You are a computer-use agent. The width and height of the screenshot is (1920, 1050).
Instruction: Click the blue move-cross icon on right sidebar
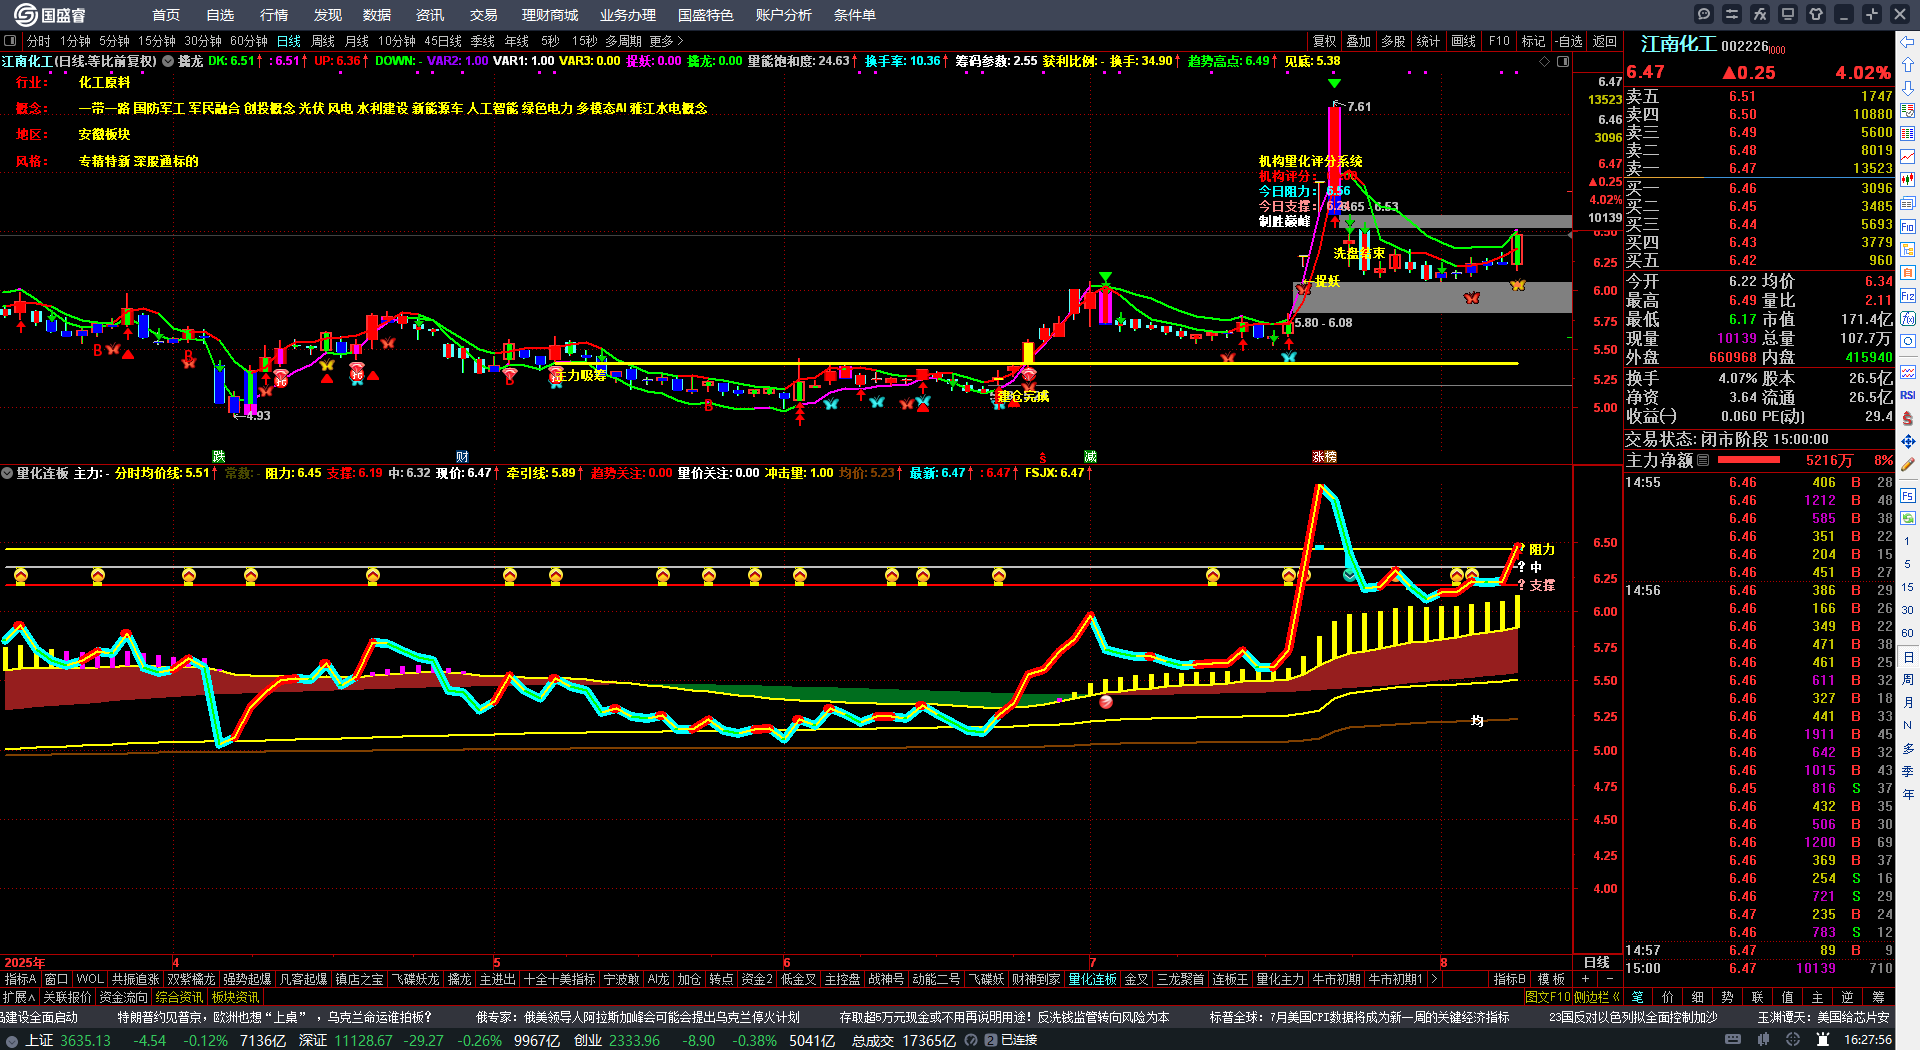tap(1908, 441)
